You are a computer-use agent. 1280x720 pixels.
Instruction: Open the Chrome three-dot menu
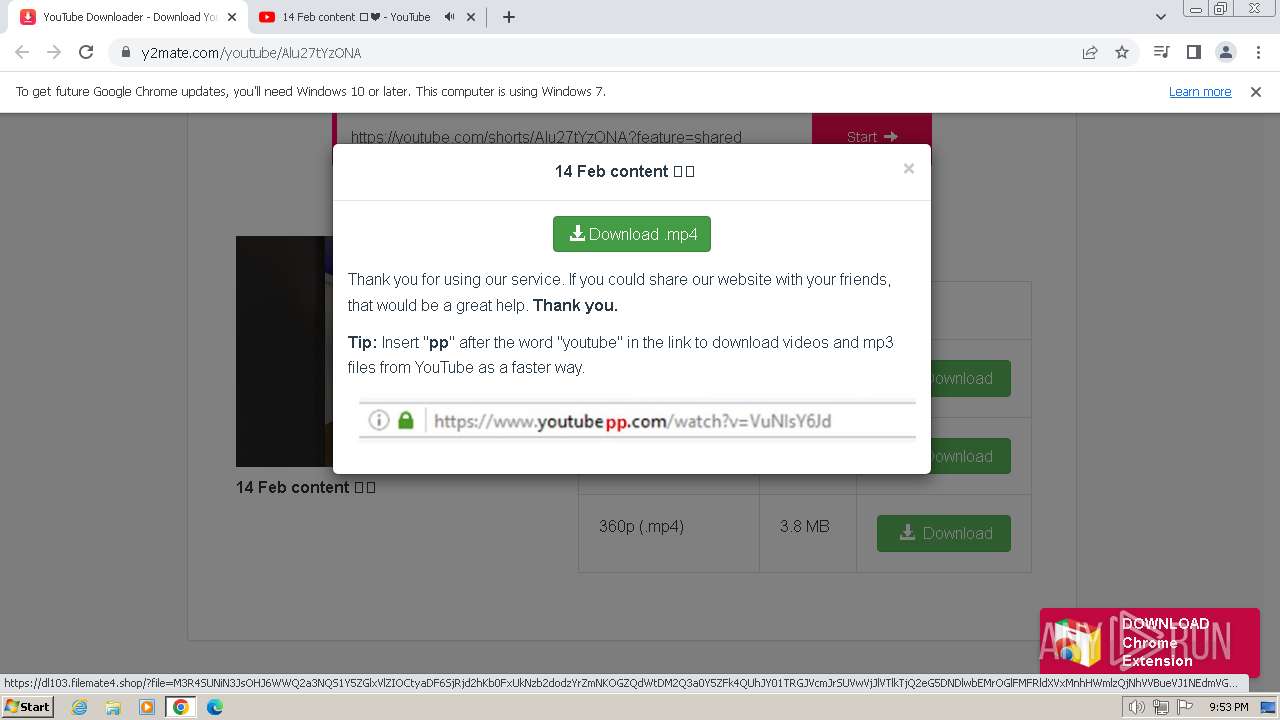point(1257,52)
